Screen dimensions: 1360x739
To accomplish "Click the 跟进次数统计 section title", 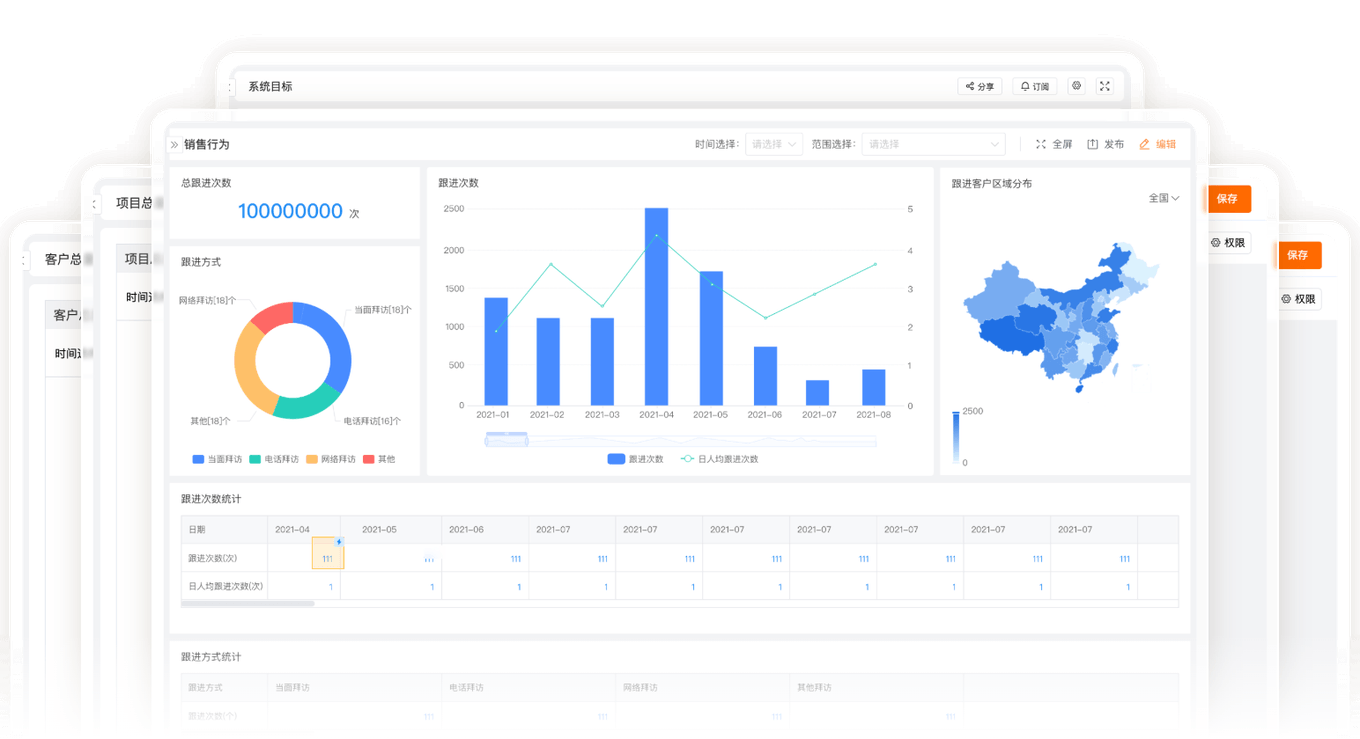I will [211, 499].
